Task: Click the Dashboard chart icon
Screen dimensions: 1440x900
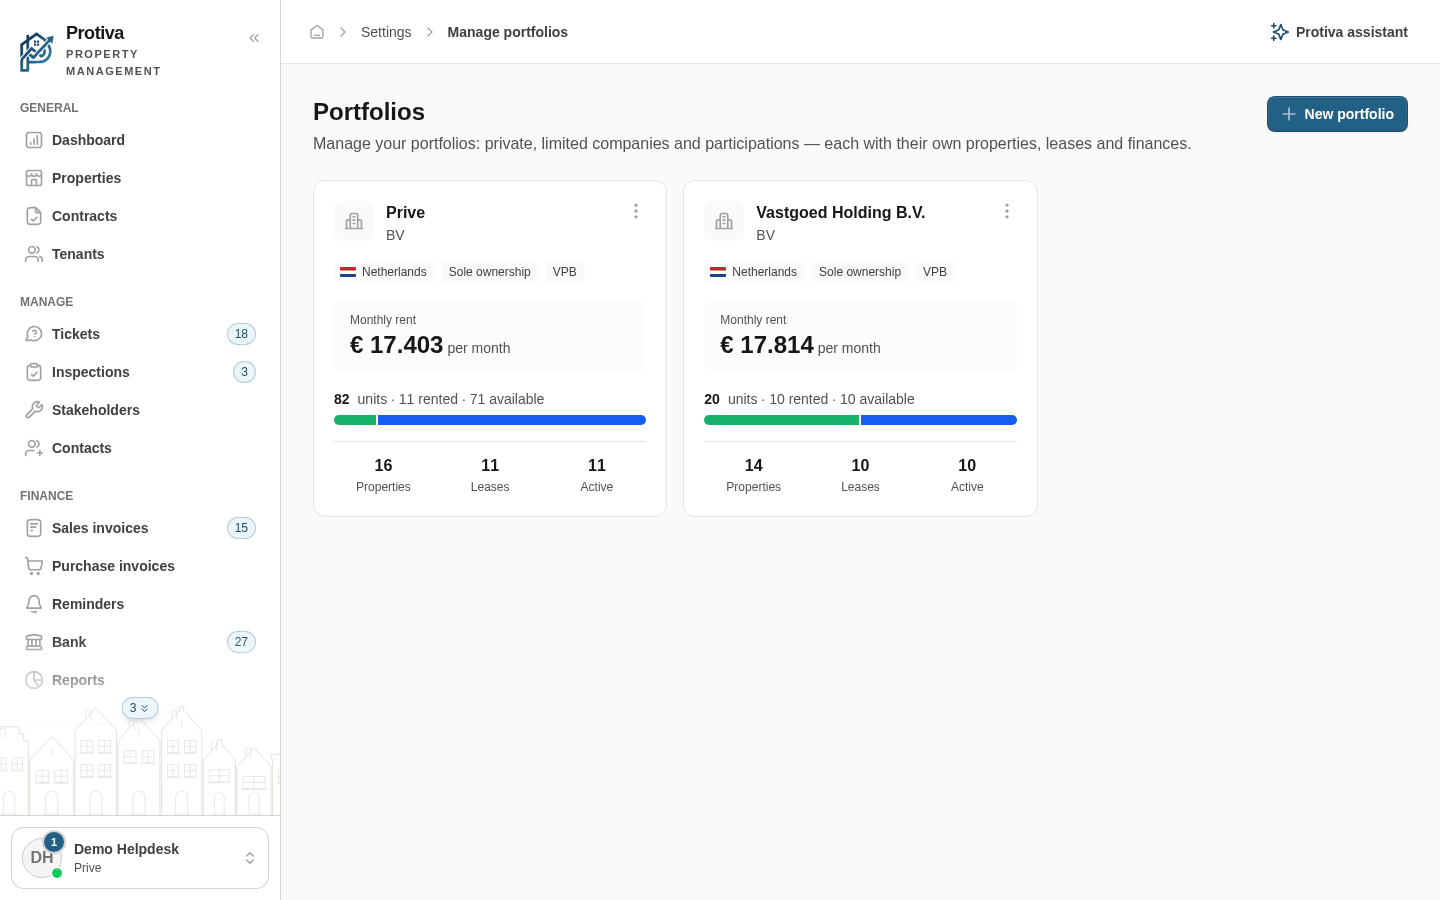Action: tap(34, 140)
